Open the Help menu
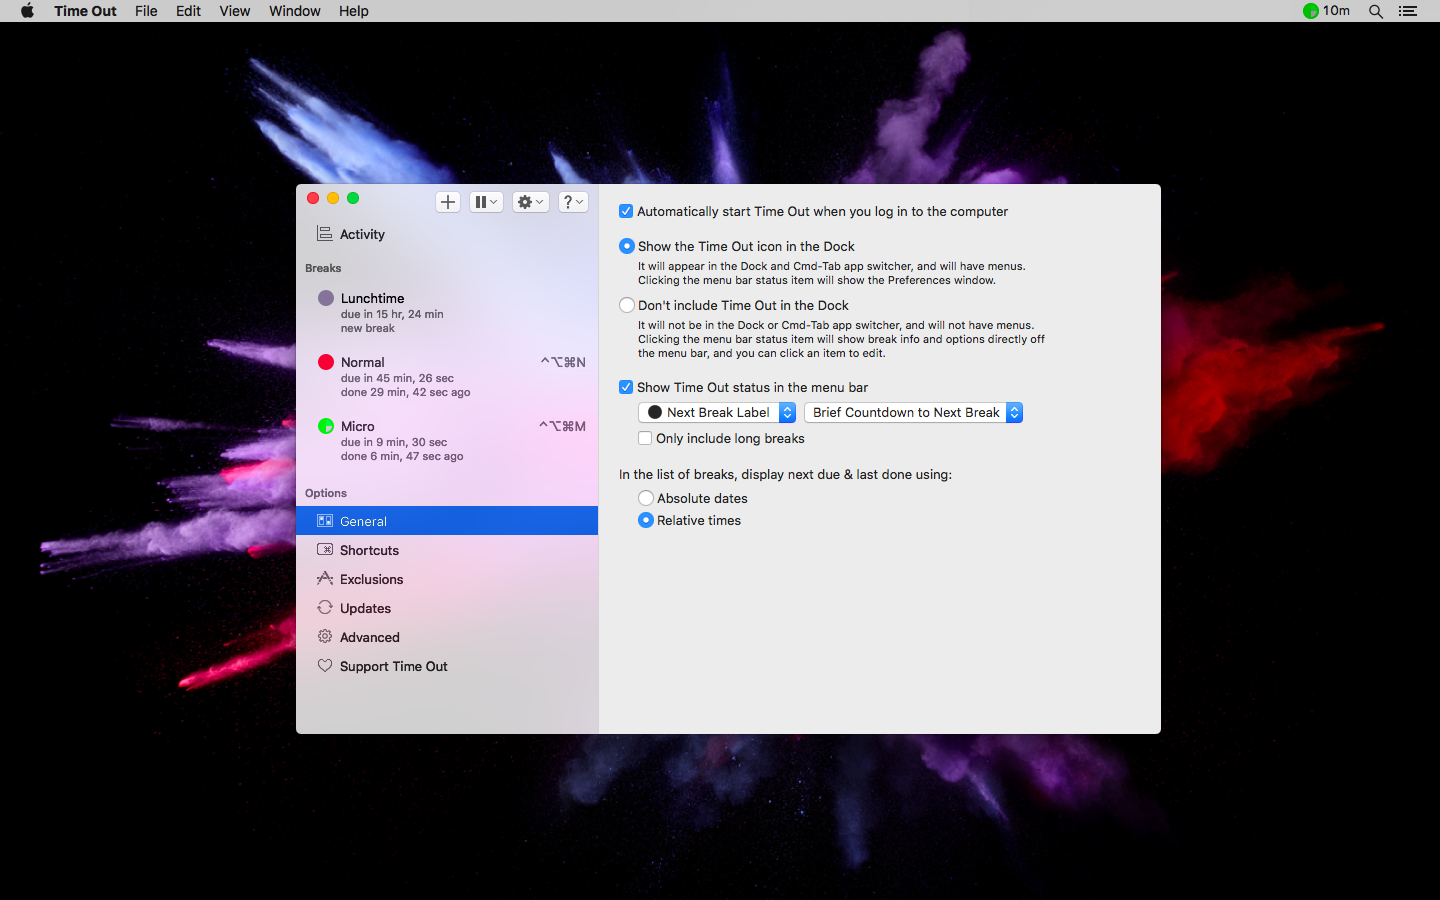This screenshot has height=900, width=1440. click(x=354, y=11)
